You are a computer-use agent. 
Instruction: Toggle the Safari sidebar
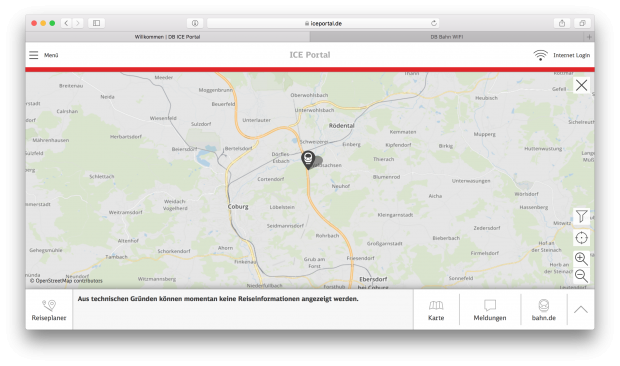click(x=96, y=23)
